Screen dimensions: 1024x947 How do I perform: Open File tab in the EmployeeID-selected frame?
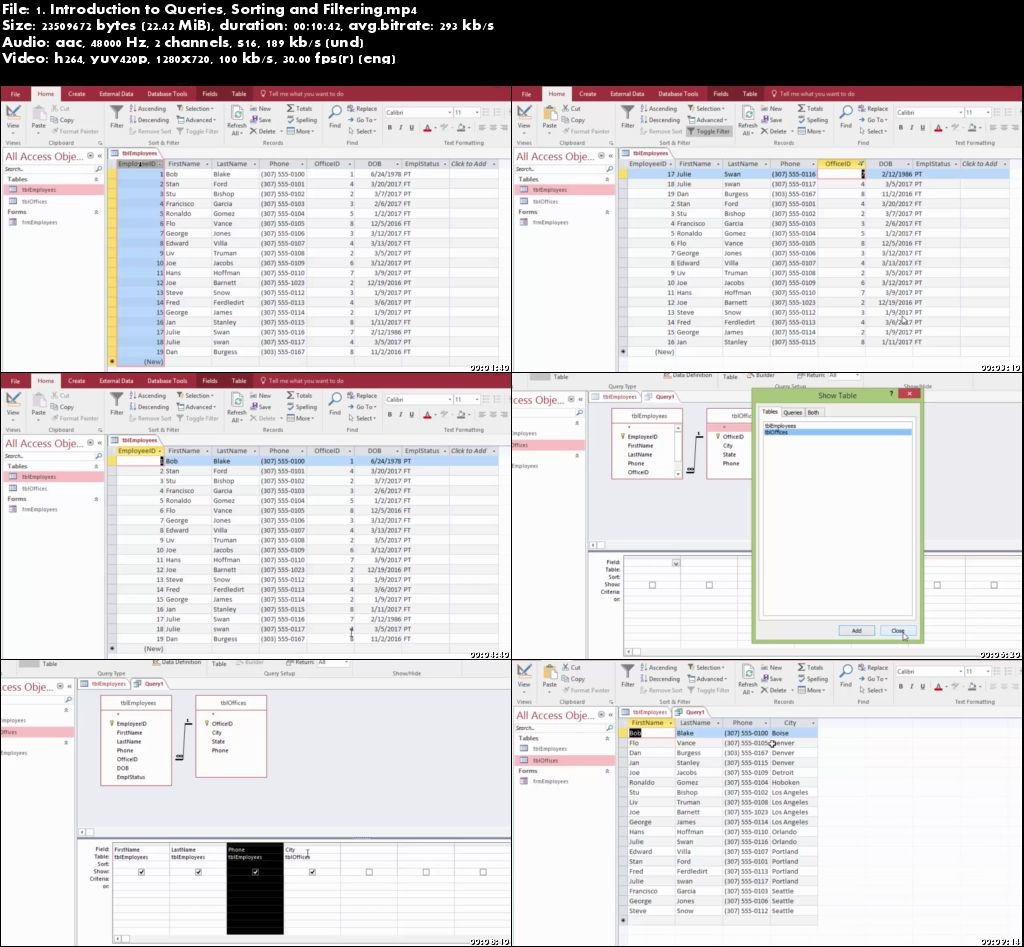pos(15,93)
